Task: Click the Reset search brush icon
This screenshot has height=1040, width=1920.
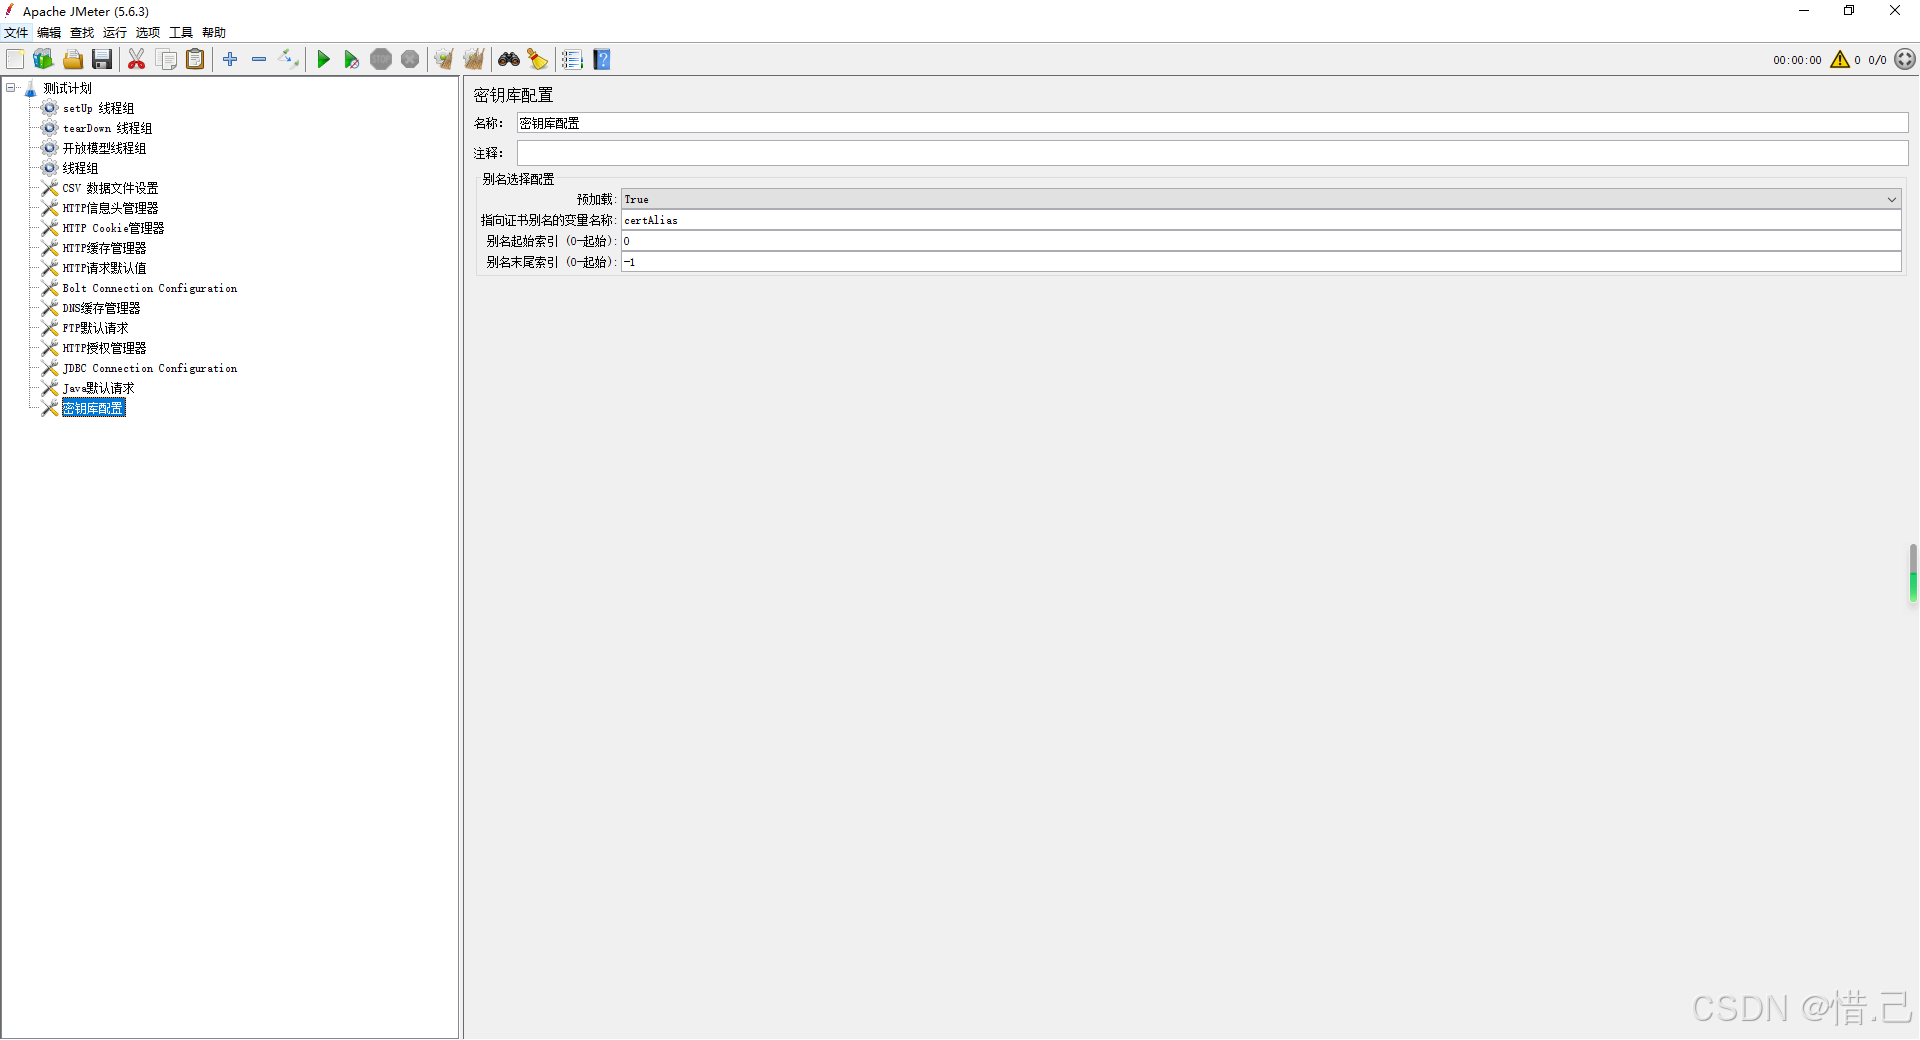Action: click(x=538, y=60)
